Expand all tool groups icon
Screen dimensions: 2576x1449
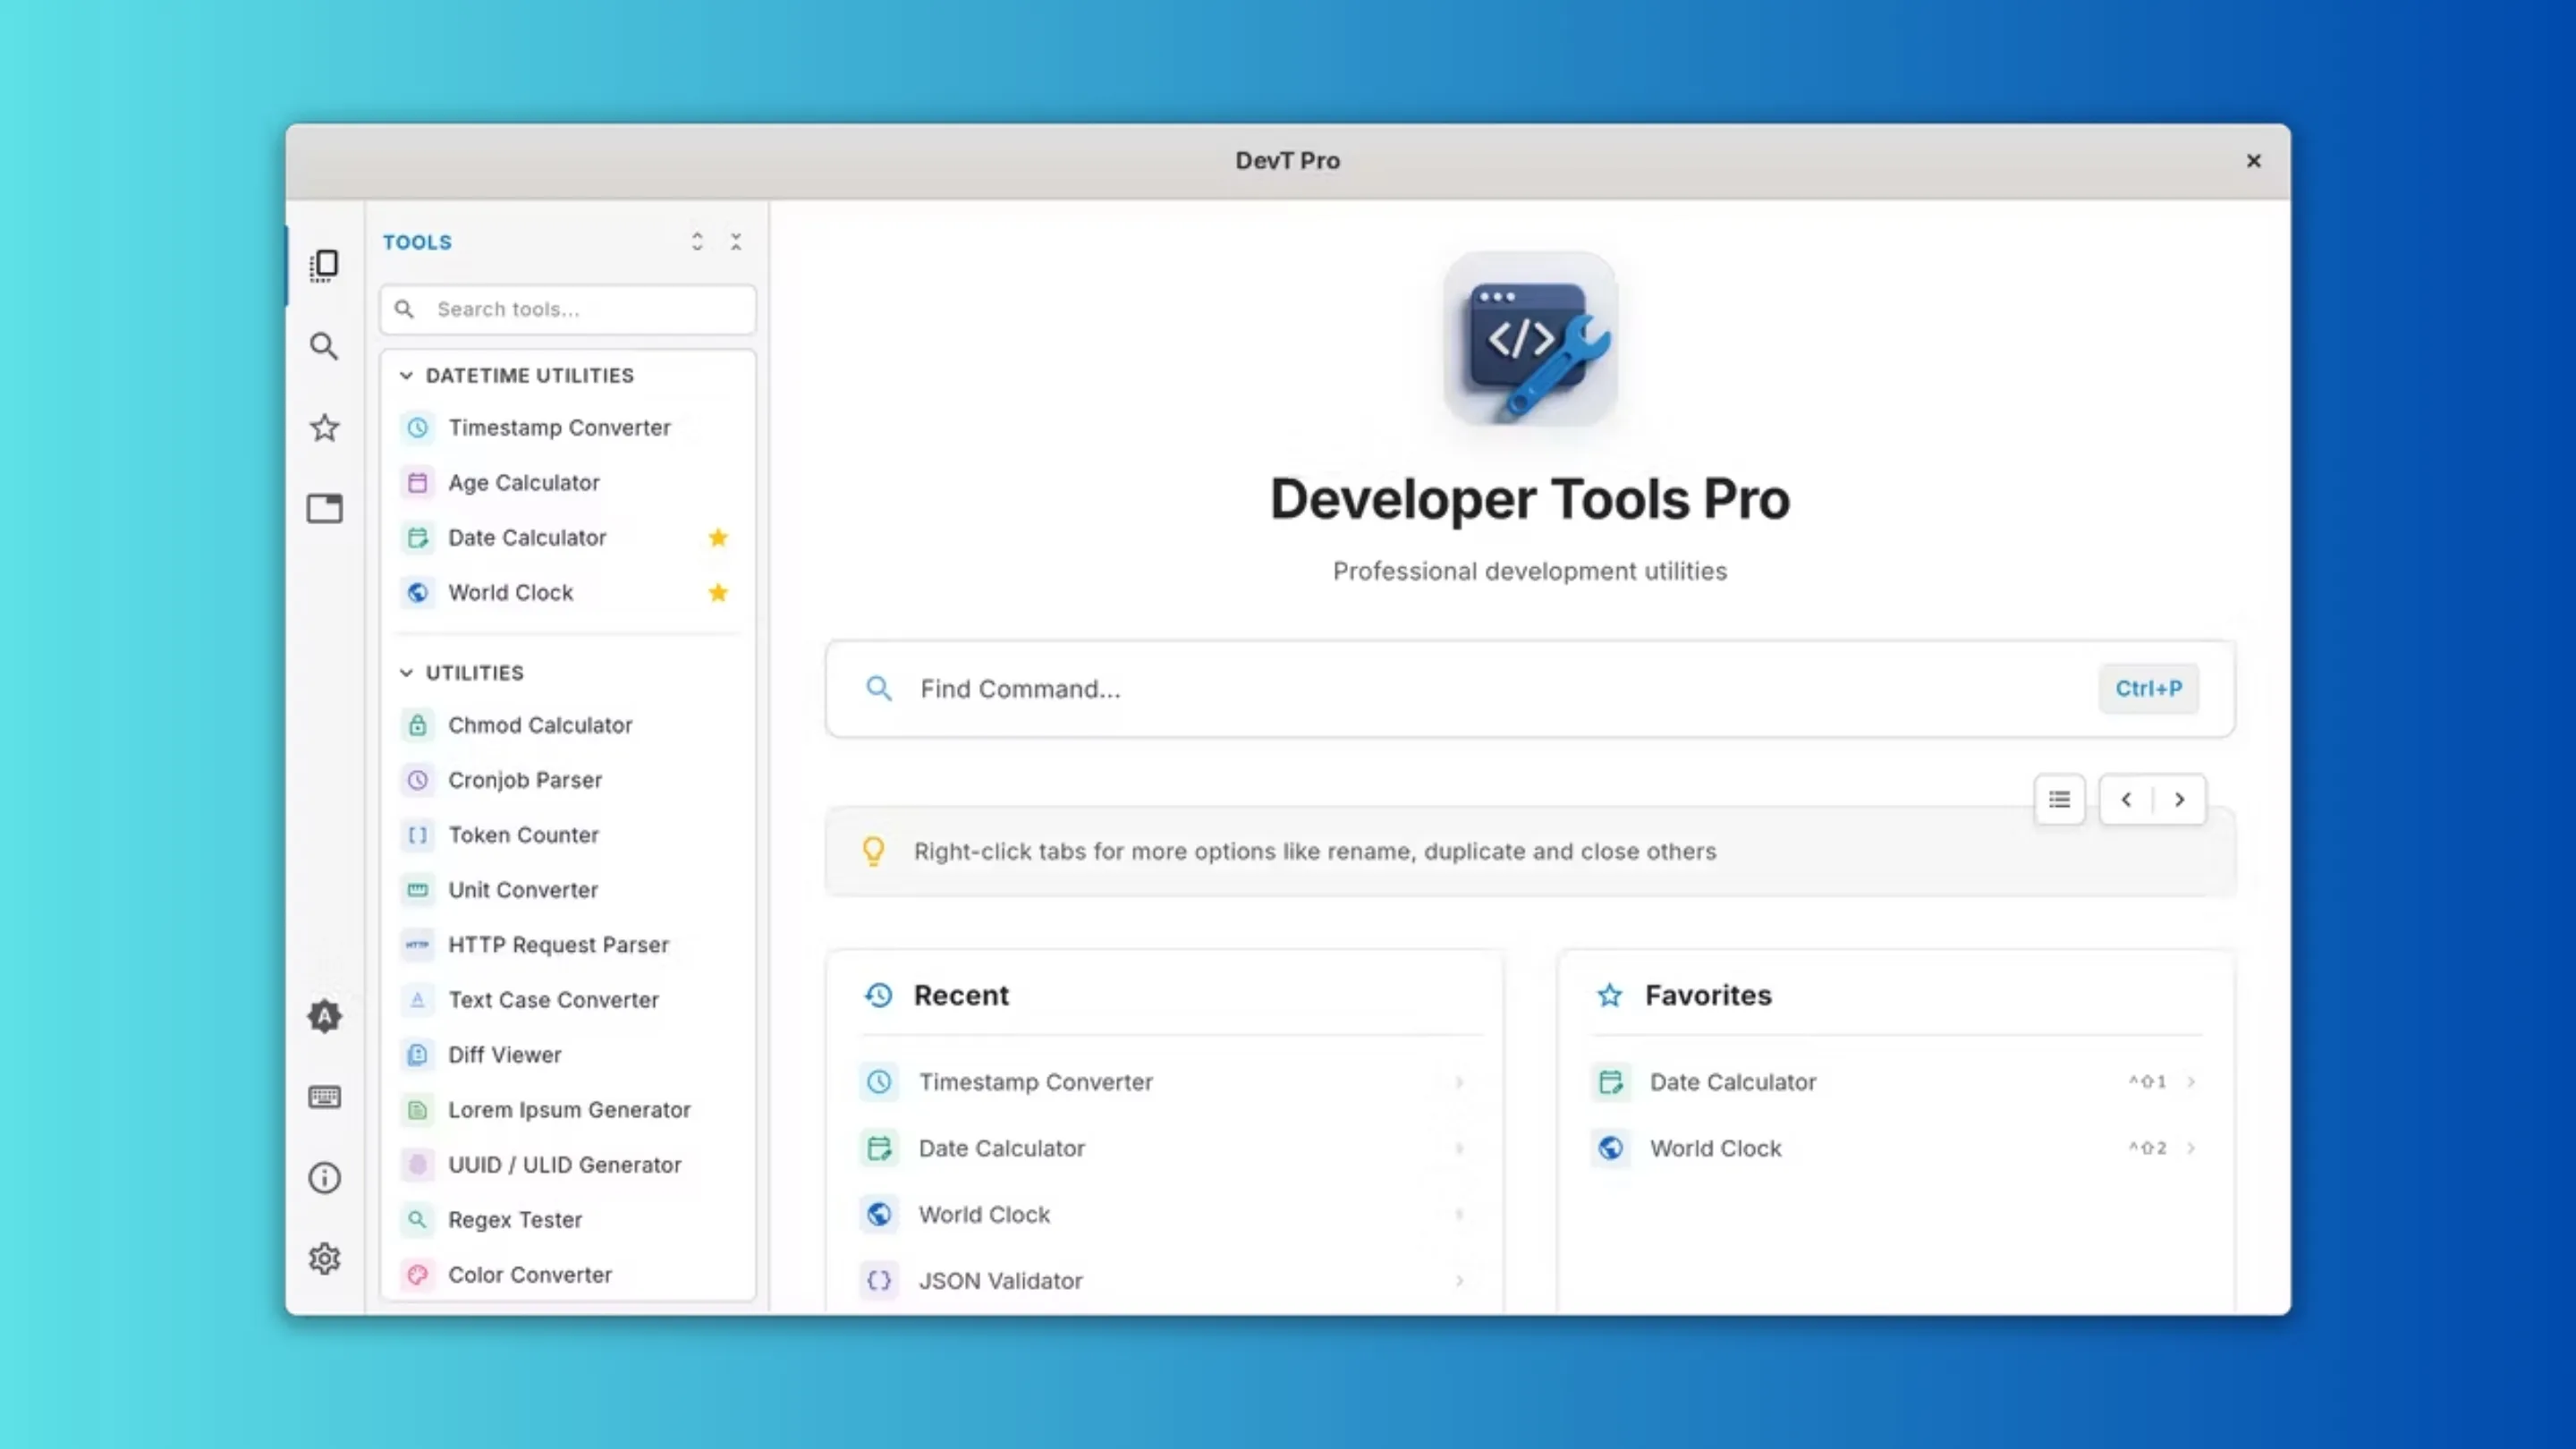697,242
